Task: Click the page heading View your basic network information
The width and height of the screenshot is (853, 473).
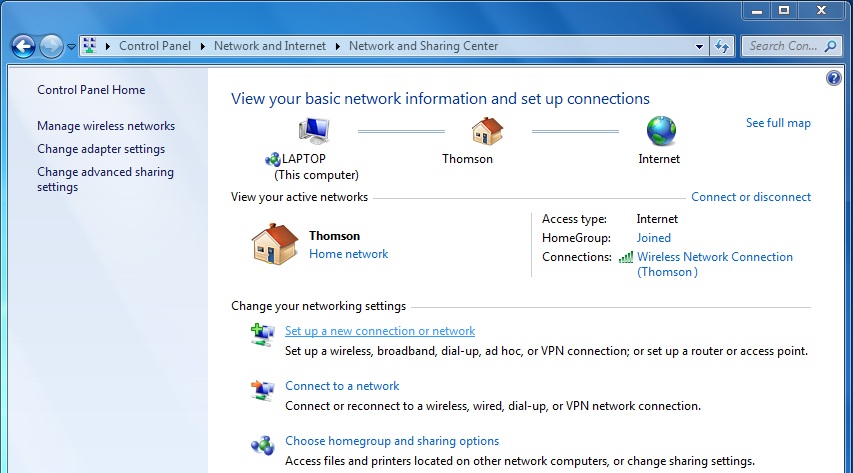Action: click(440, 99)
